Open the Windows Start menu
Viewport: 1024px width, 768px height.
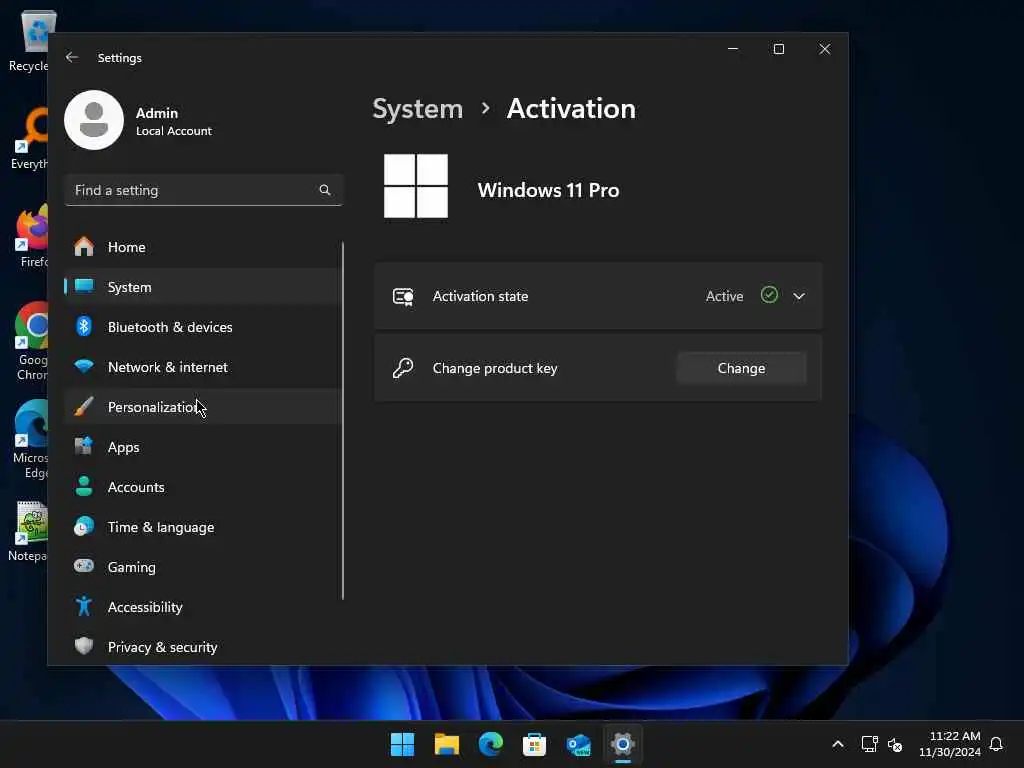pyautogui.click(x=402, y=744)
